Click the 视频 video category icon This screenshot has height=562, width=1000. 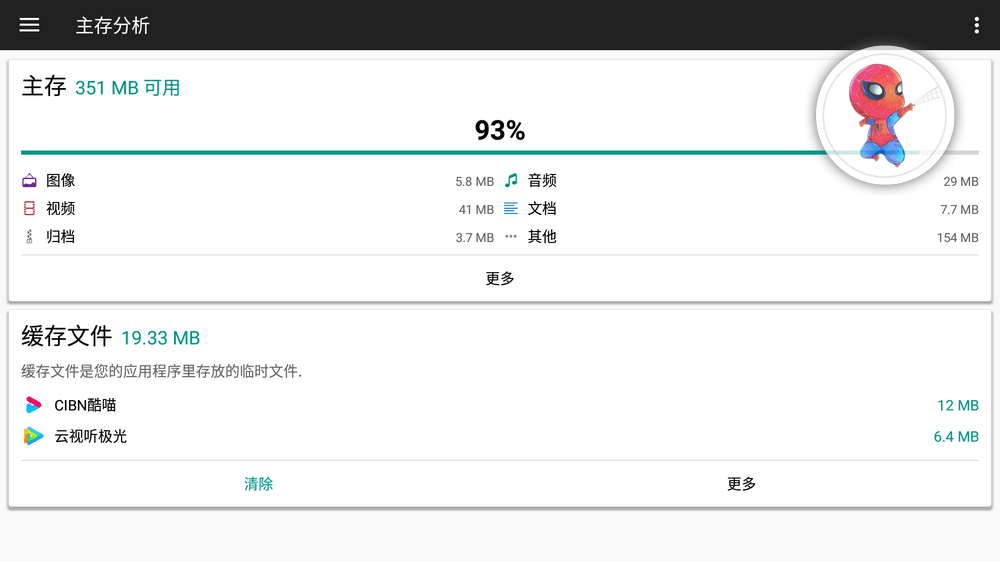[30, 209]
